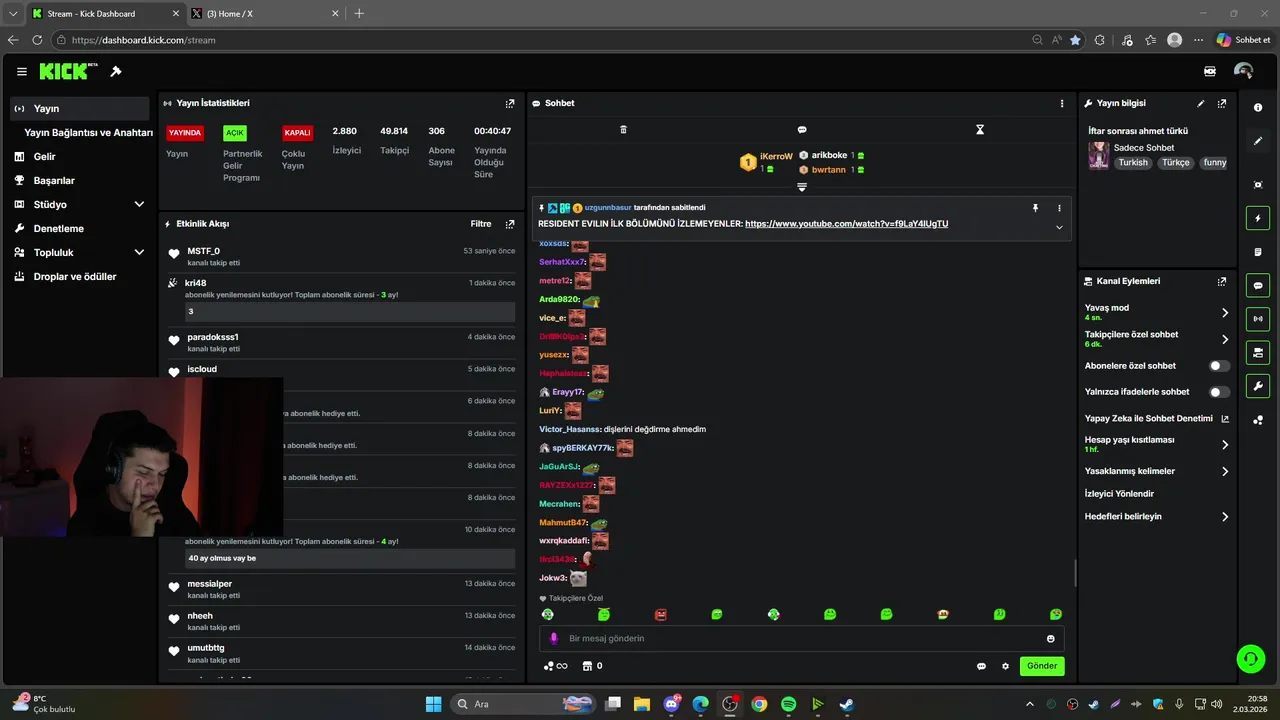This screenshot has width=1280, height=720.
Task: Open the Sohbet panel three-dot menu
Action: coord(1062,103)
